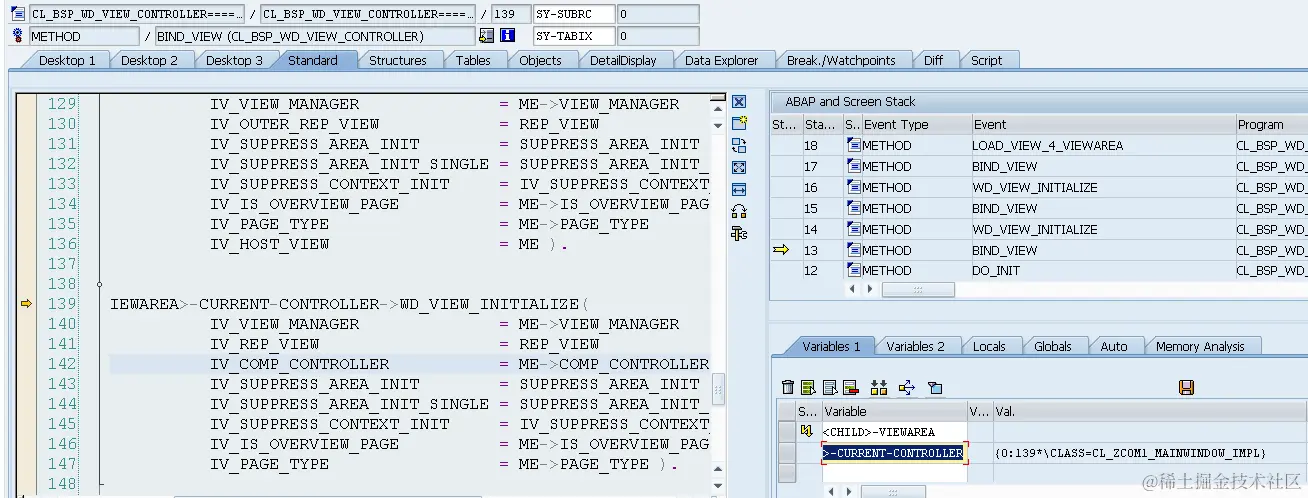Click the Val. column header
1308x498 pixels.
click(1149, 411)
